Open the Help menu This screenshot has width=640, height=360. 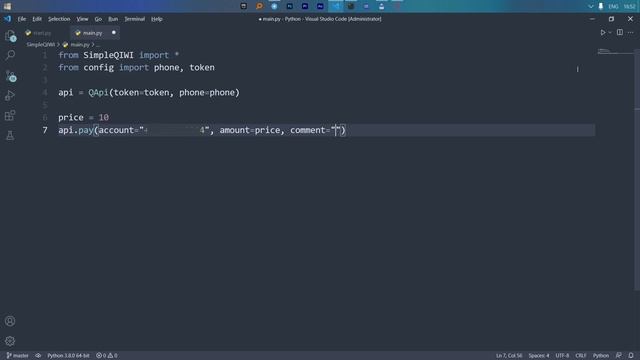[157, 19]
